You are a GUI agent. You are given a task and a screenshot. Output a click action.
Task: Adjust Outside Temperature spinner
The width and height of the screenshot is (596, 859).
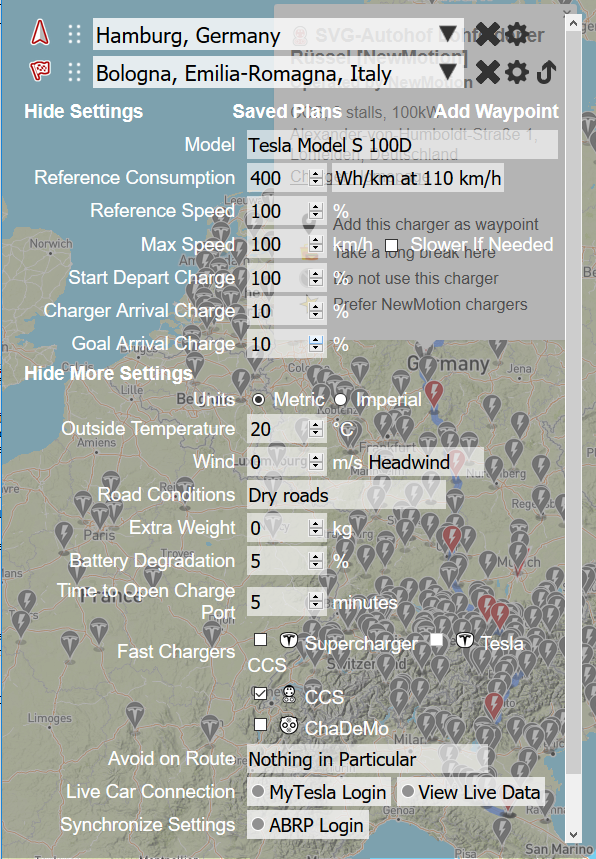[316, 429]
